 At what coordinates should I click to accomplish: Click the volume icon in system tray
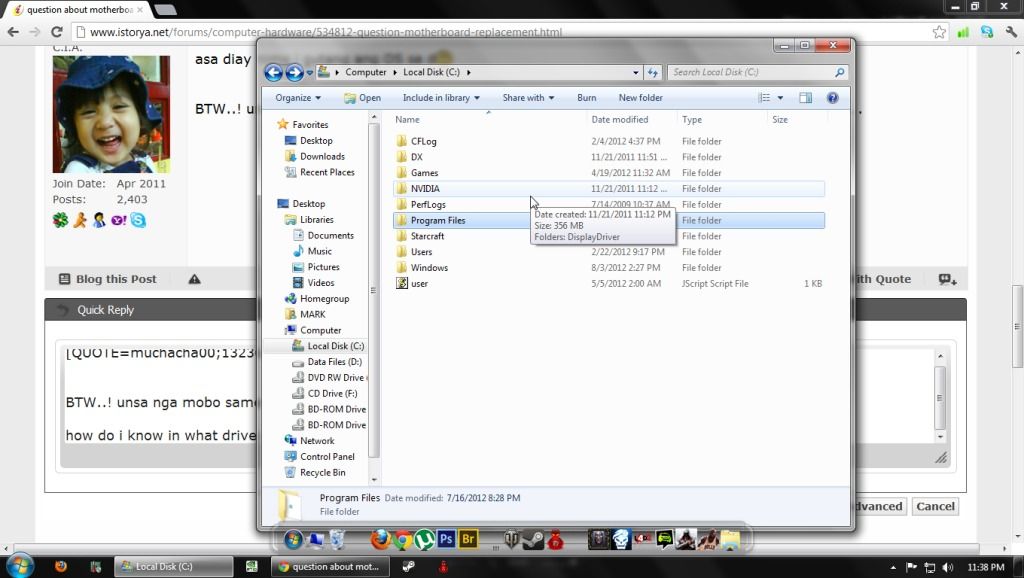tap(948, 568)
